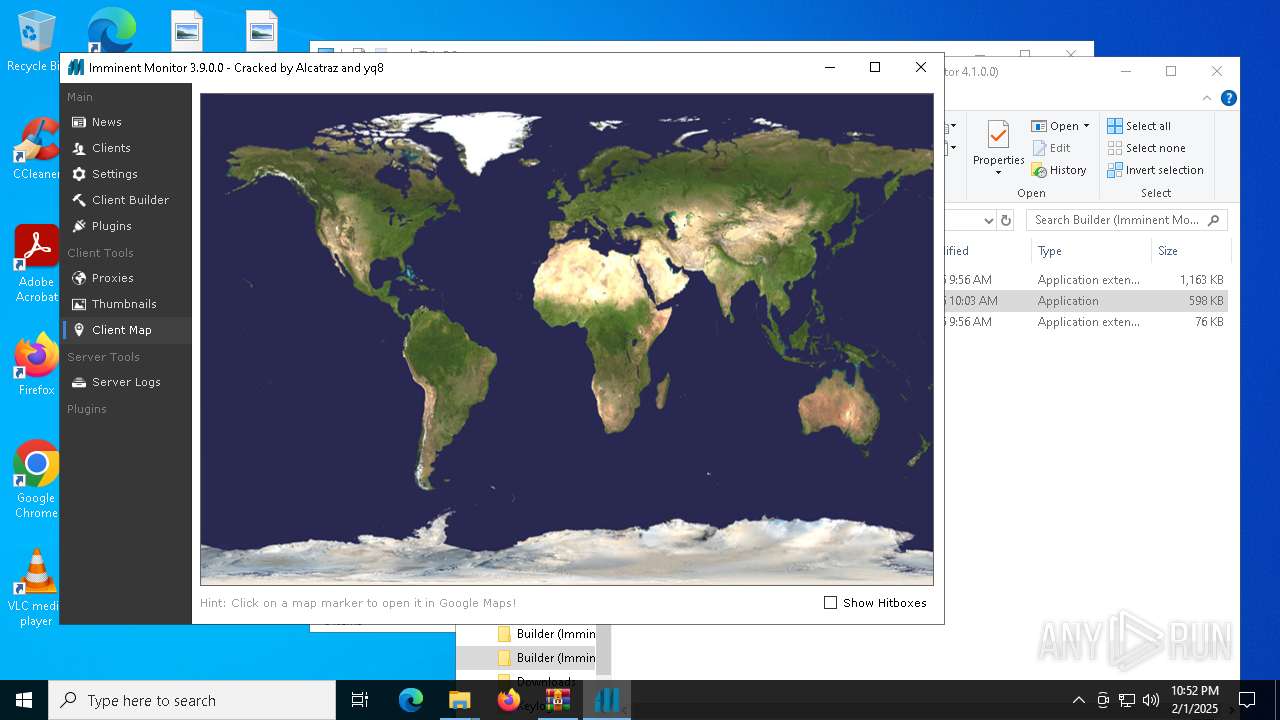Expand the Open dropdown arrow in Explorer ribbon
The width and height of the screenshot is (1280, 720).
pyautogui.click(x=1086, y=126)
